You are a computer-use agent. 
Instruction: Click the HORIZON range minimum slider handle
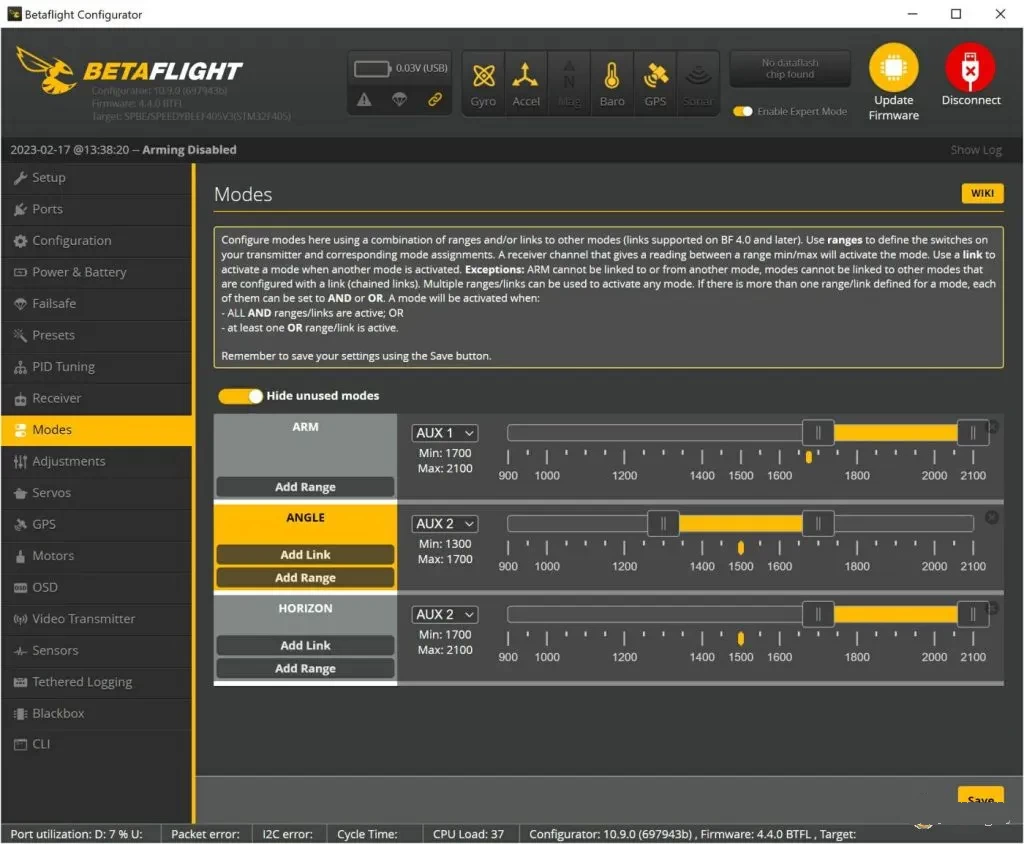pyautogui.click(x=818, y=614)
